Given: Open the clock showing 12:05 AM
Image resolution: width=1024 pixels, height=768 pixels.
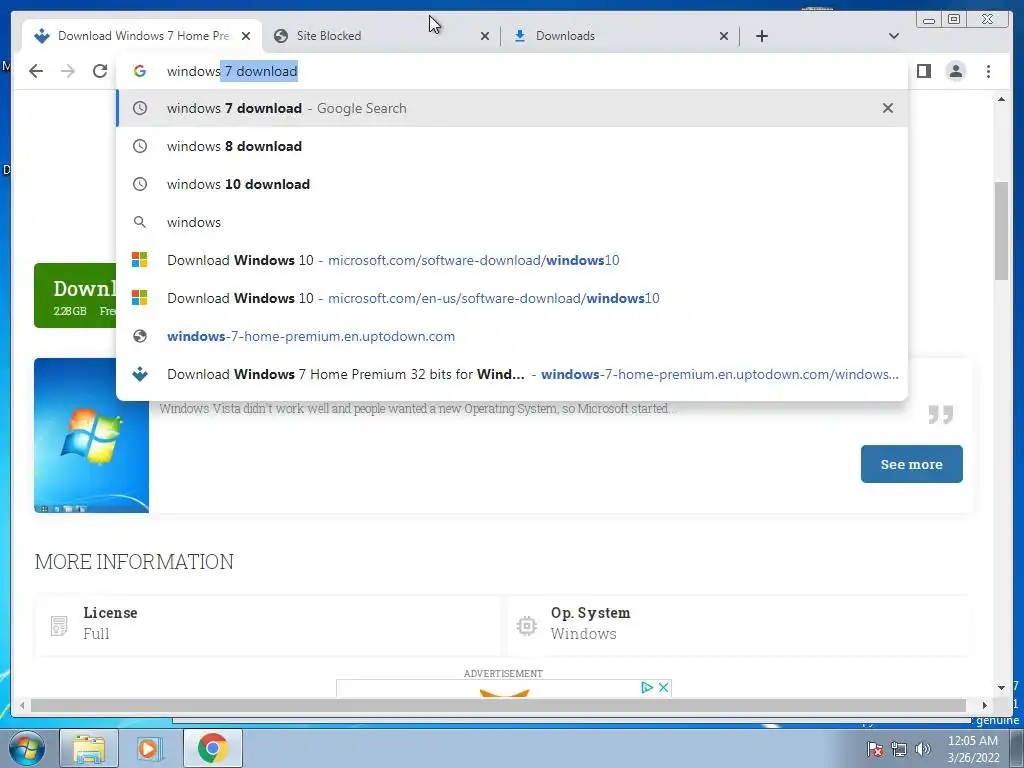Looking at the screenshot, I should (x=973, y=749).
